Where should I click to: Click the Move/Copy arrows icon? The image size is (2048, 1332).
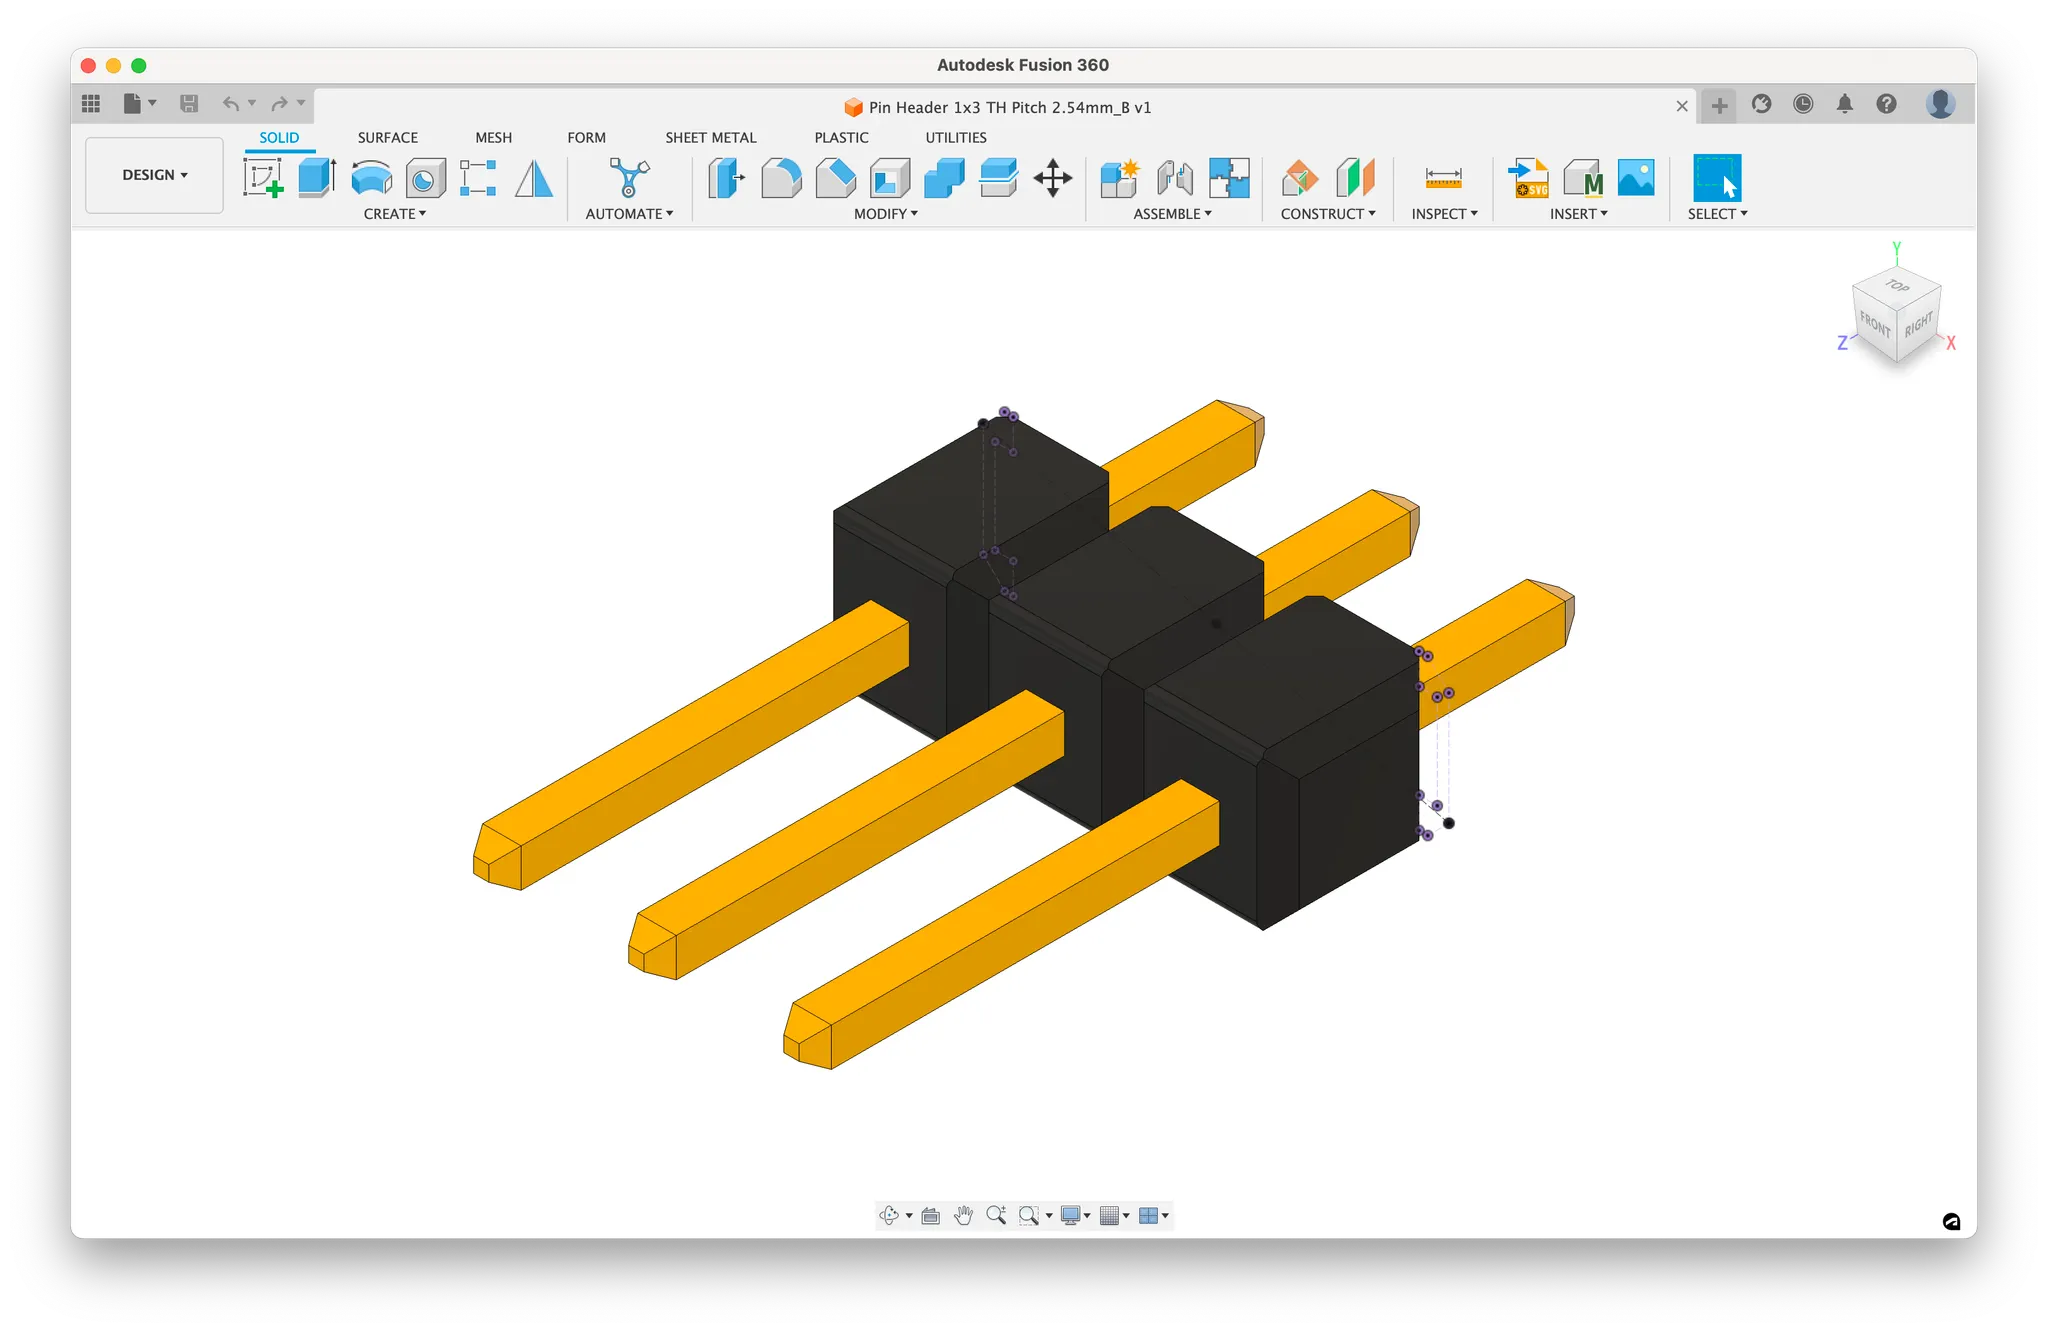pos(1052,178)
